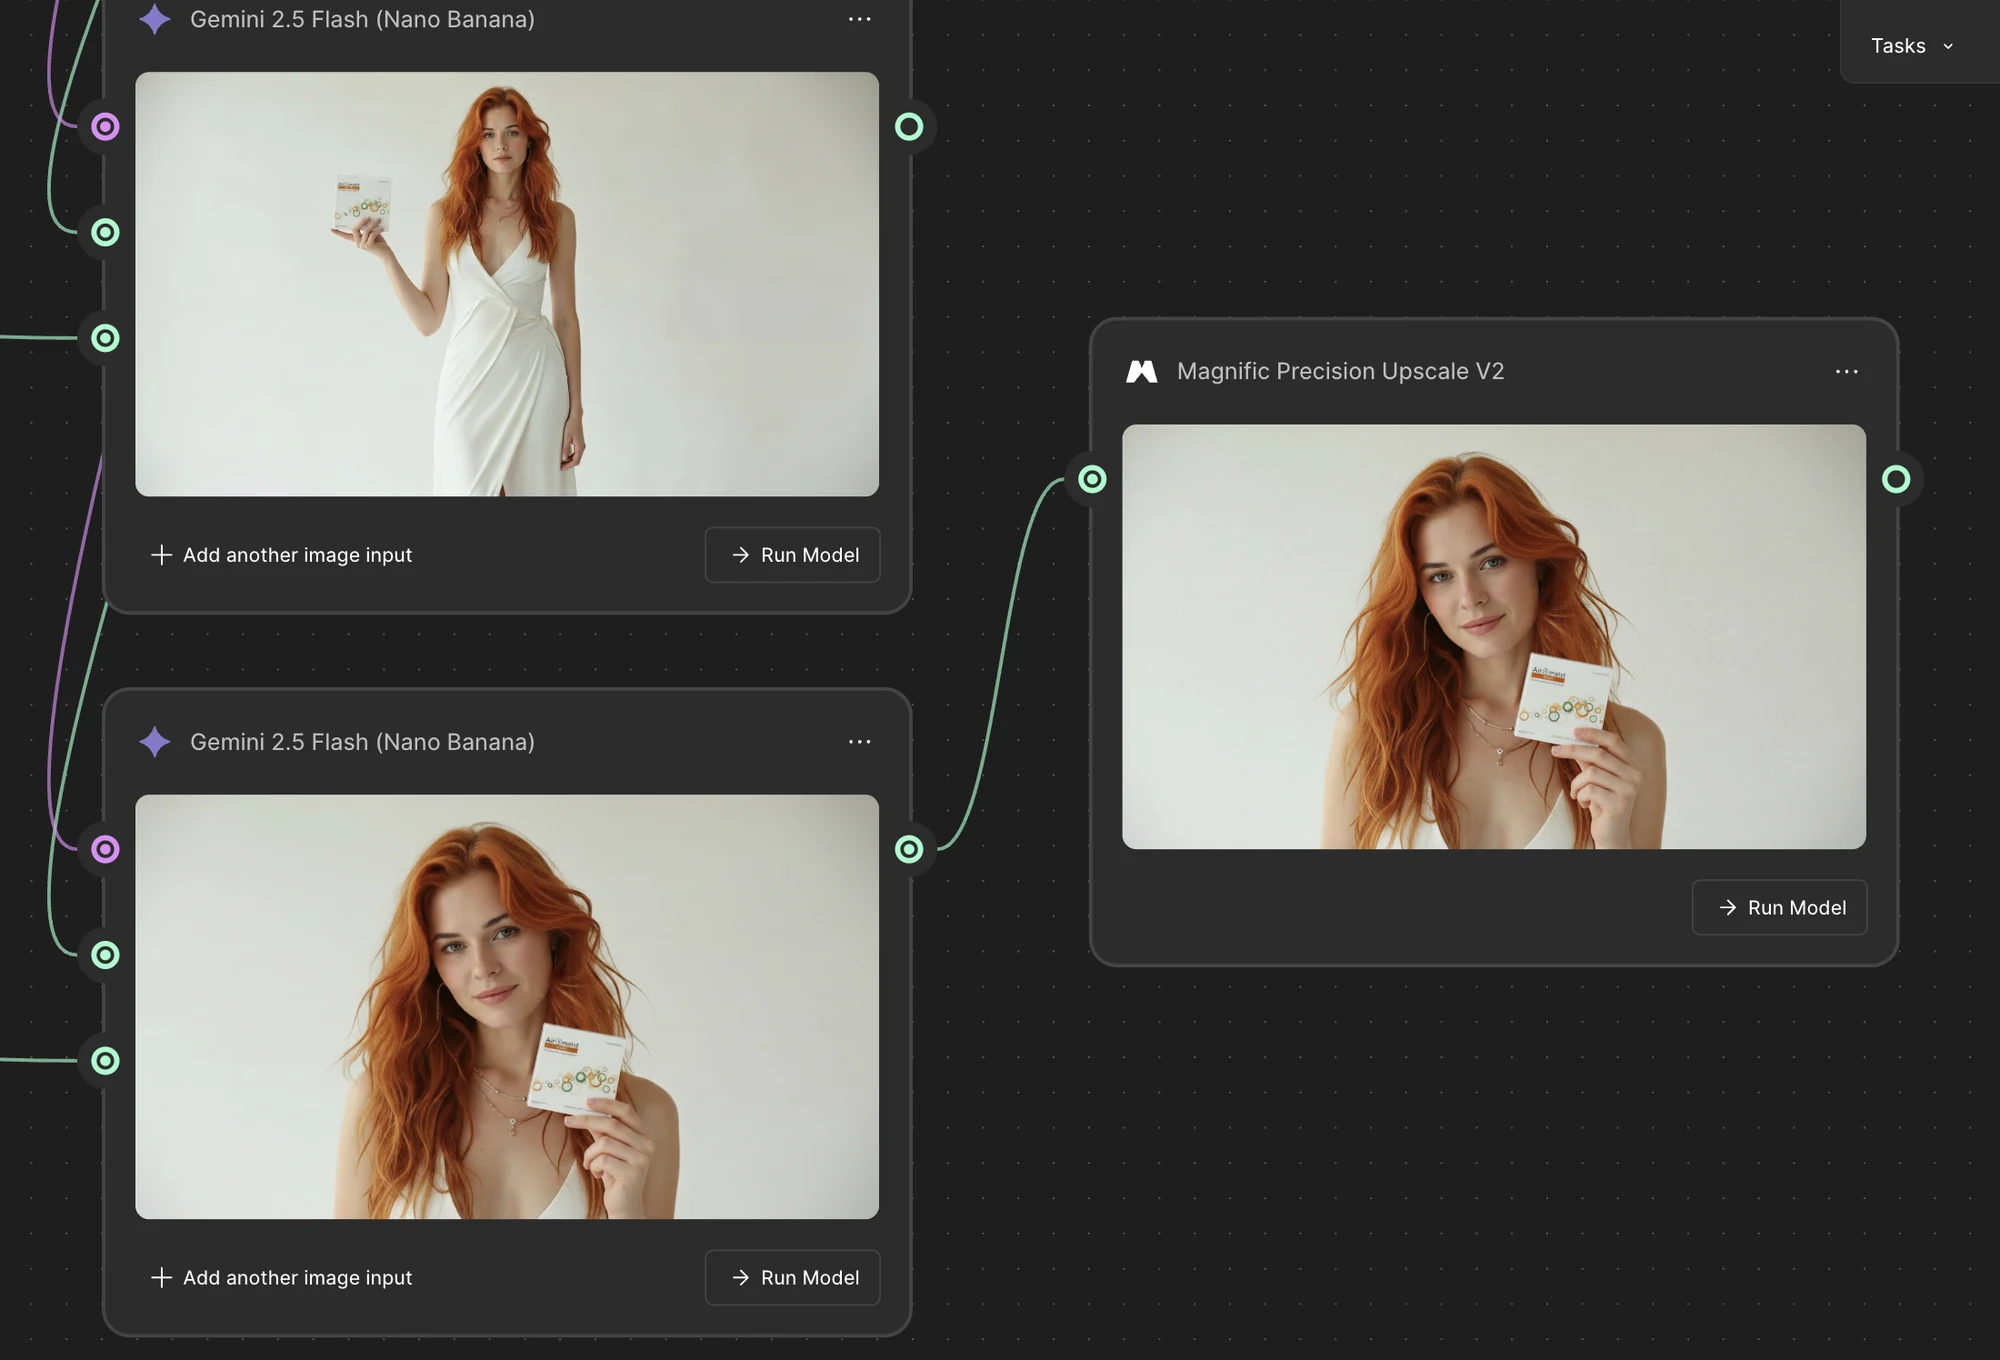Viewport: 2000px width, 1360px height.
Task: Add another image input to the lower Gemini node
Action: tap(281, 1278)
